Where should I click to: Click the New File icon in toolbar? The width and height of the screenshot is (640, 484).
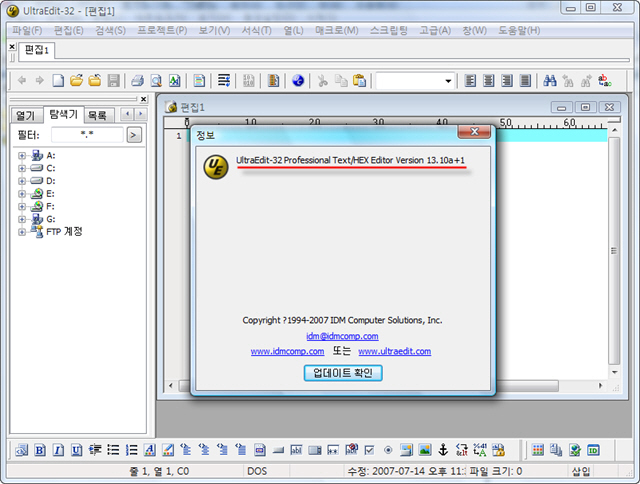tap(58, 80)
